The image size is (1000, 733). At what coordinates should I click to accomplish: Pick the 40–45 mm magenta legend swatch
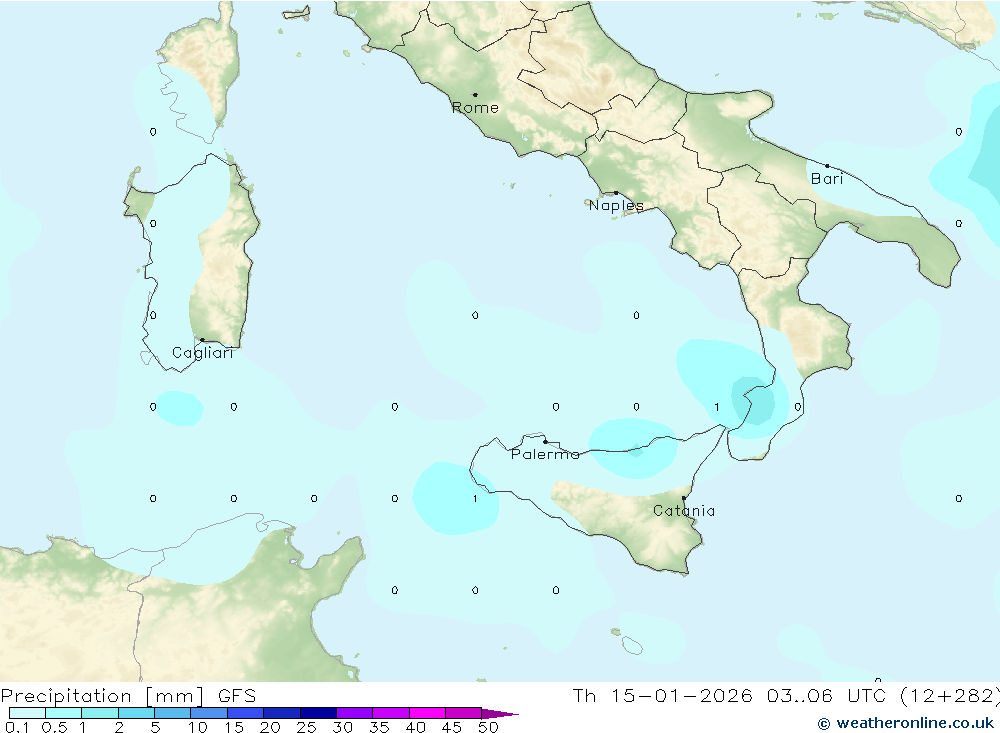(x=427, y=713)
